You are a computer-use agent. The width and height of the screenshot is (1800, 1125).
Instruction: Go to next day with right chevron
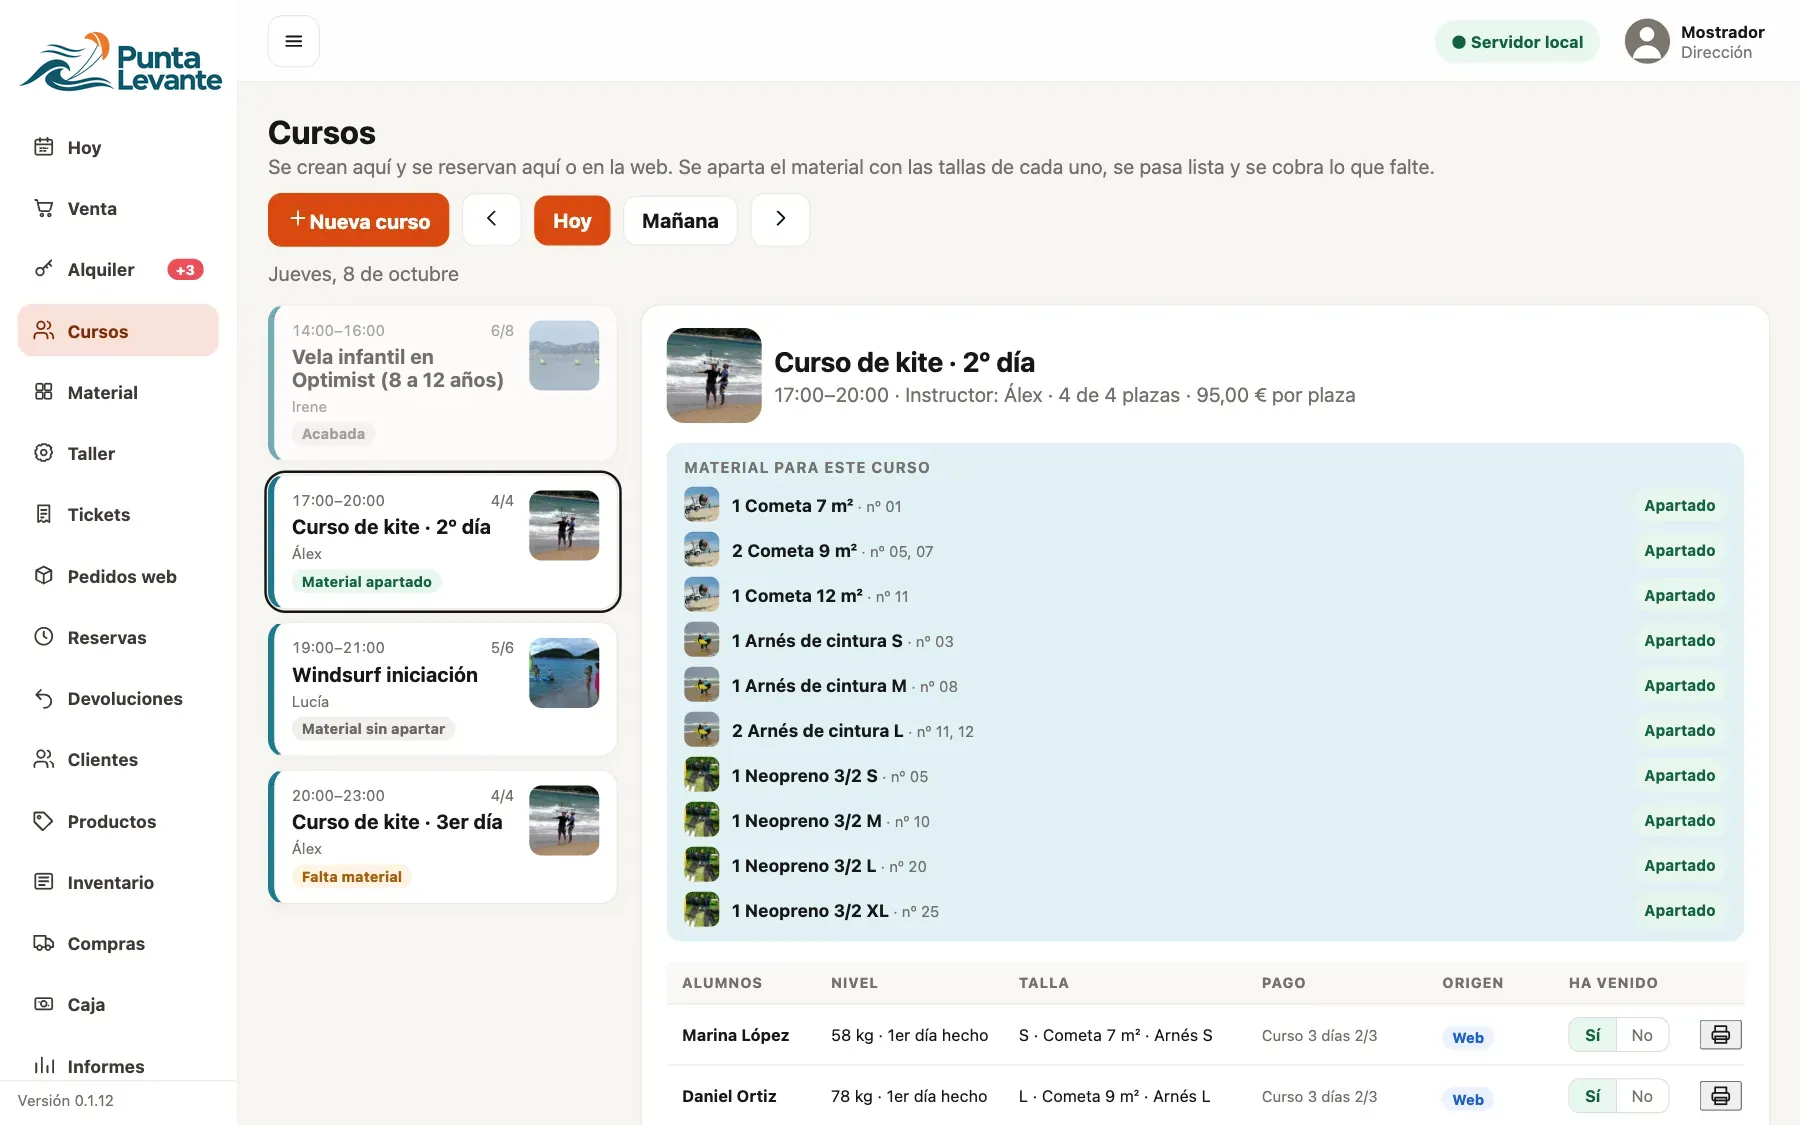[780, 219]
